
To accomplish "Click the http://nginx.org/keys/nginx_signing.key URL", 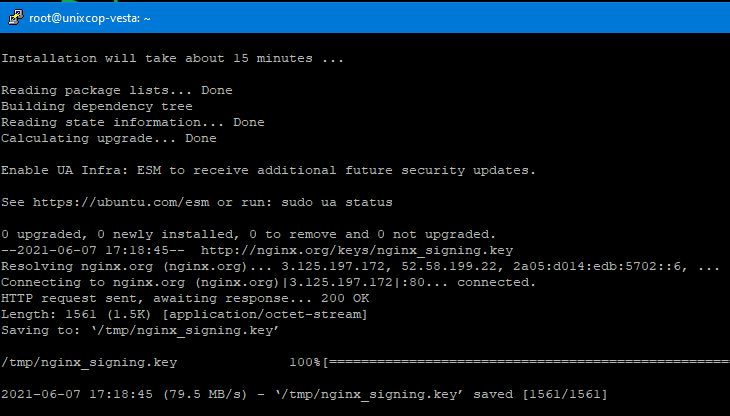I will [357, 250].
